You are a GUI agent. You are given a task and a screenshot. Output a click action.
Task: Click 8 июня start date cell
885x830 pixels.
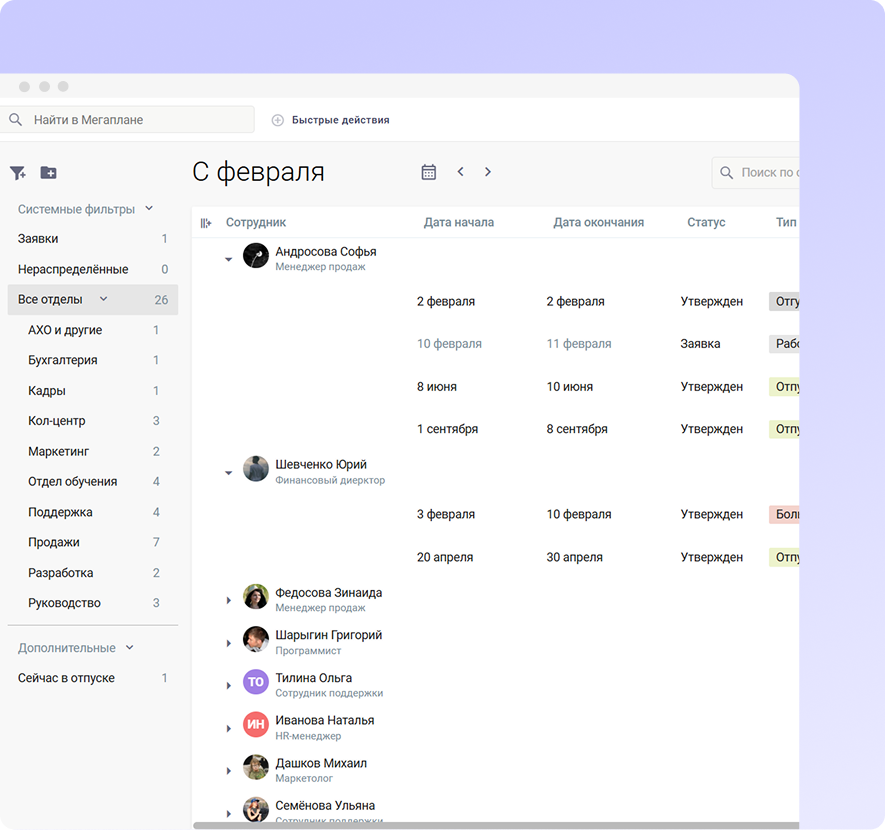coord(437,387)
